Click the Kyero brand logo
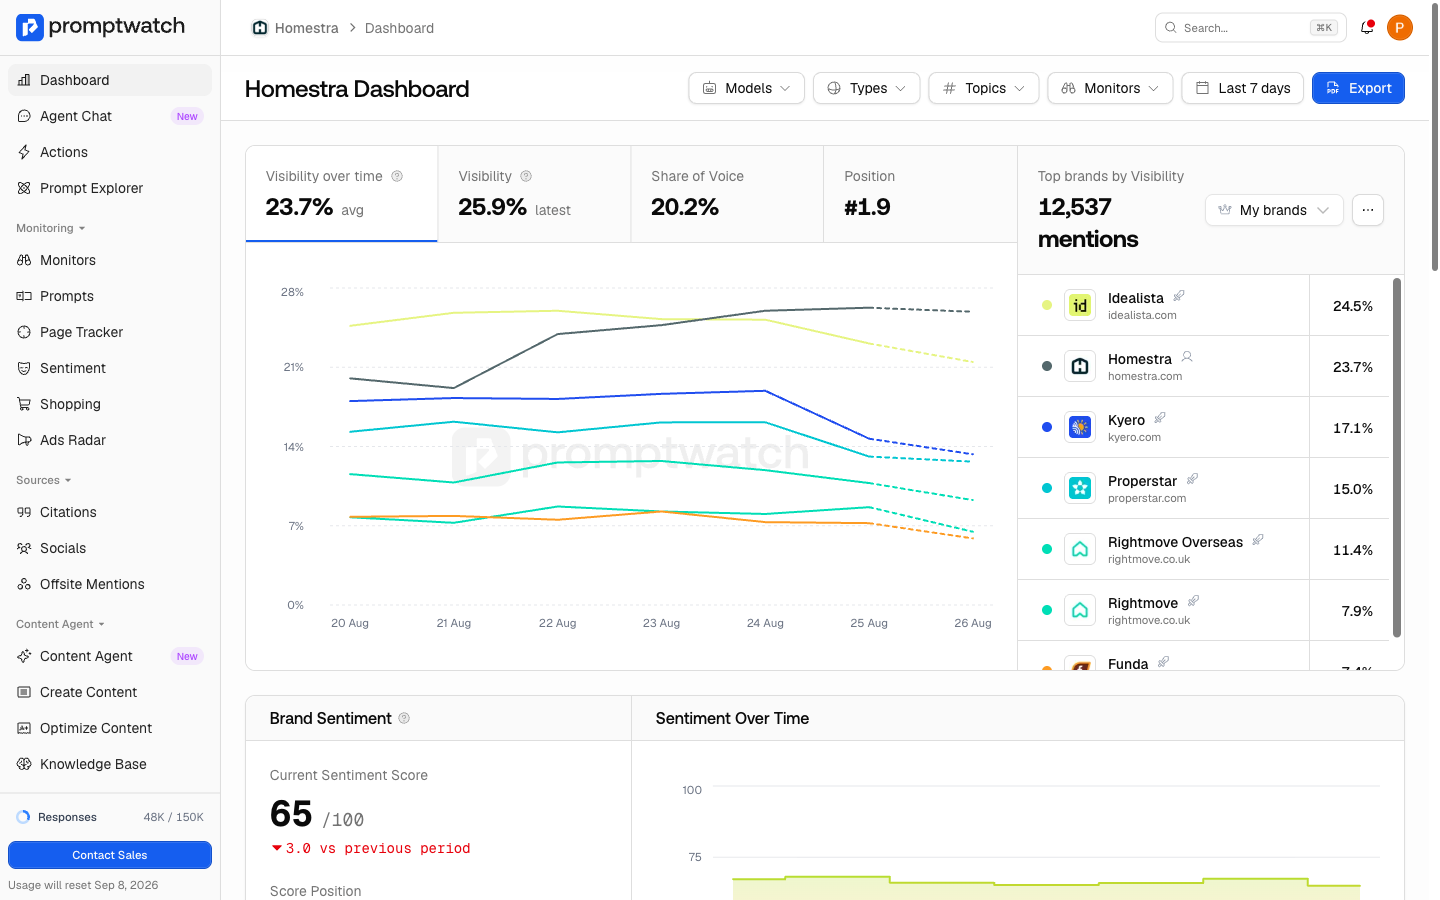This screenshot has height=900, width=1440. (1080, 427)
